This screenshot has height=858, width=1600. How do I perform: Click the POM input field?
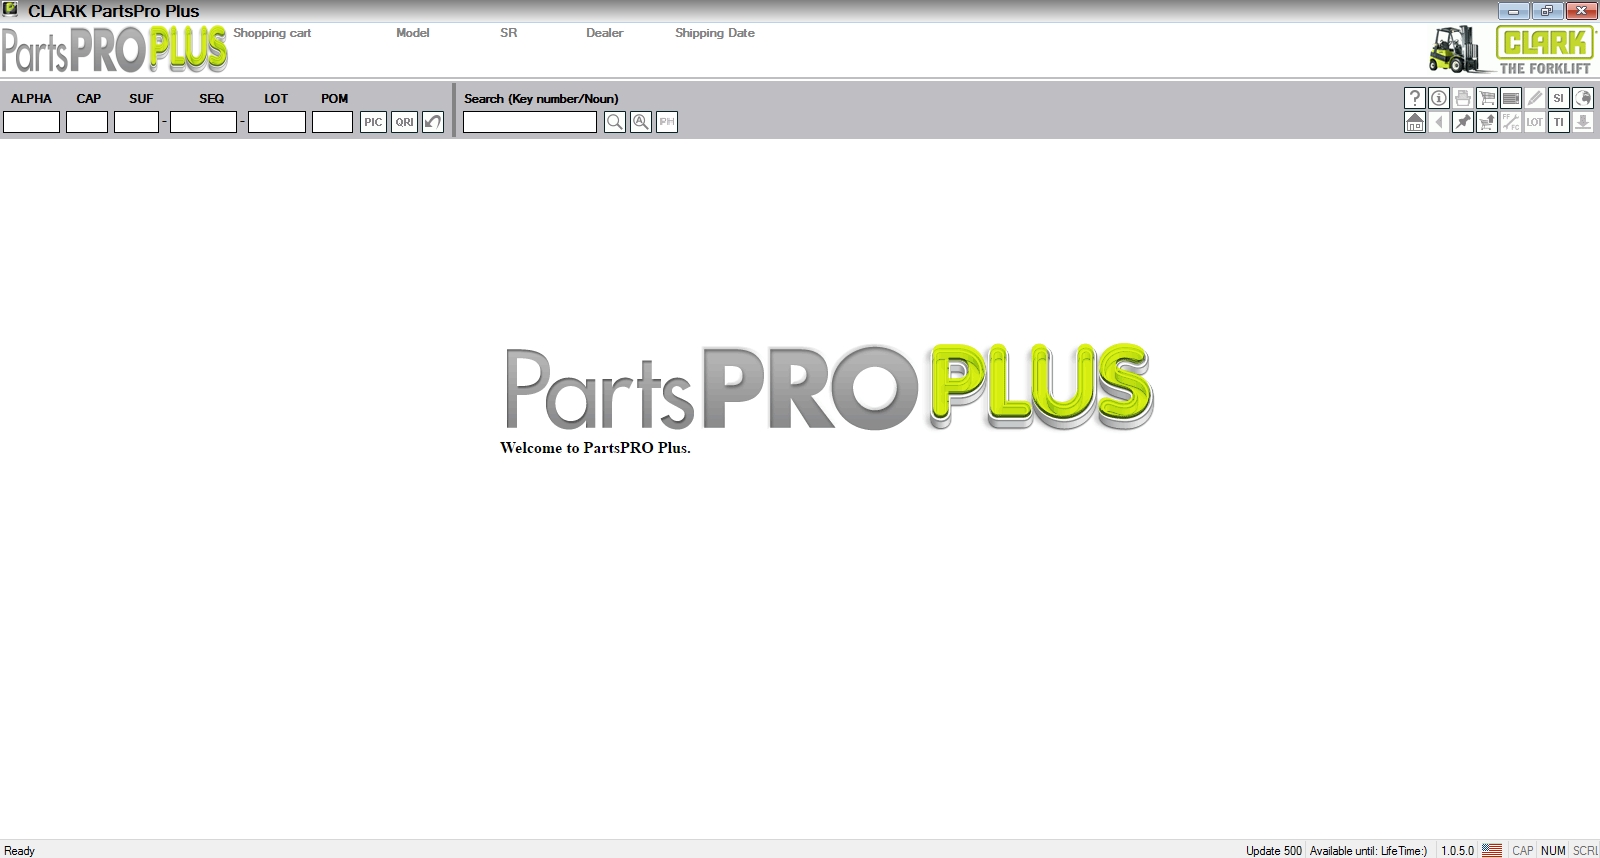click(333, 122)
